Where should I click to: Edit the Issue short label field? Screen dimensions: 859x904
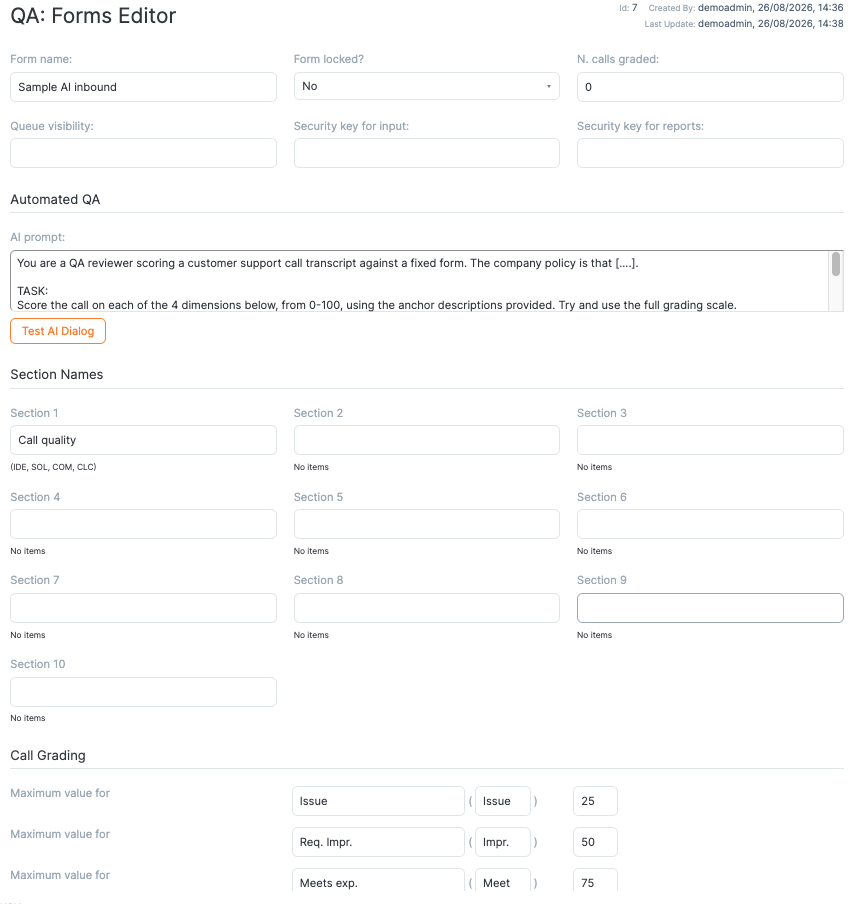coord(503,801)
